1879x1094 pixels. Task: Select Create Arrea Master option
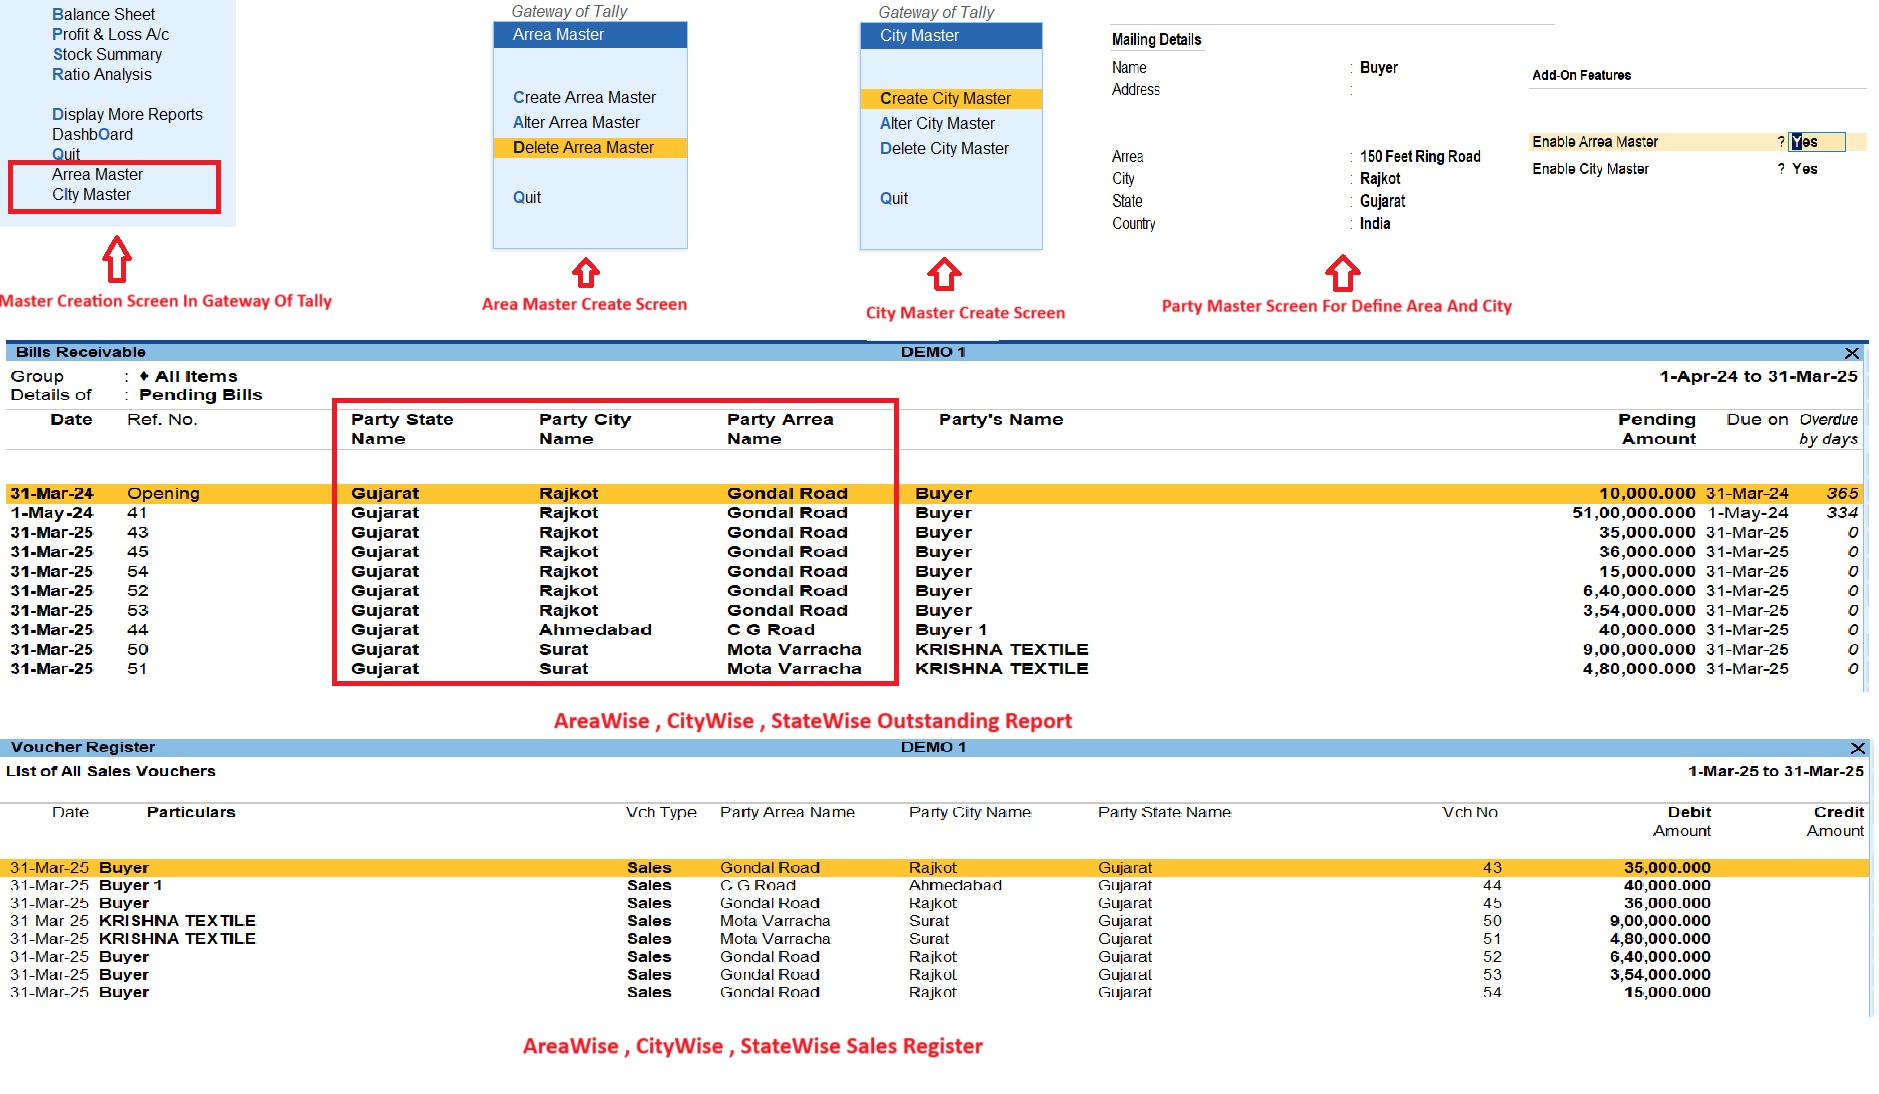pos(584,98)
